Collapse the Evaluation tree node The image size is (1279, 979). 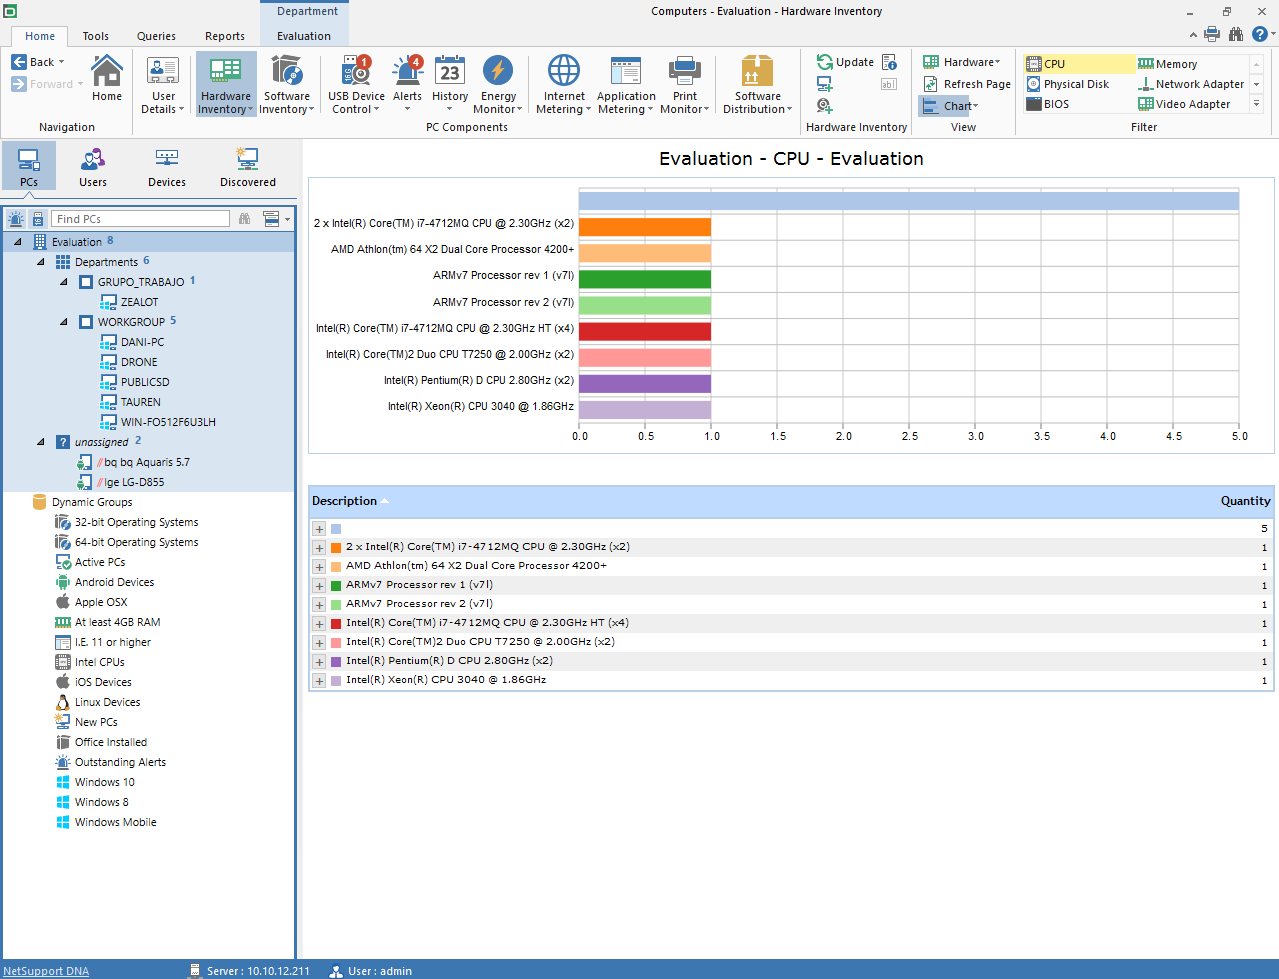(17, 242)
